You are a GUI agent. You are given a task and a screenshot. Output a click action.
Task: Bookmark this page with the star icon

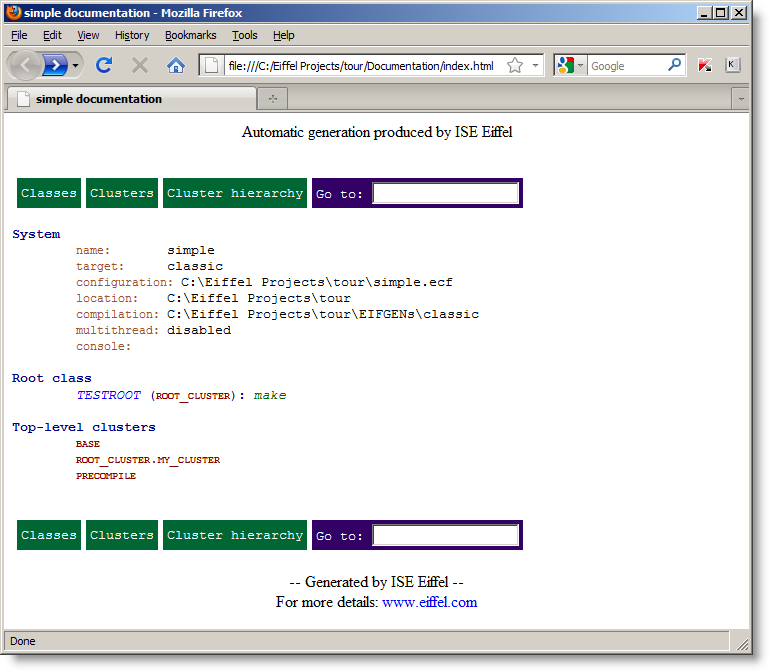point(515,65)
